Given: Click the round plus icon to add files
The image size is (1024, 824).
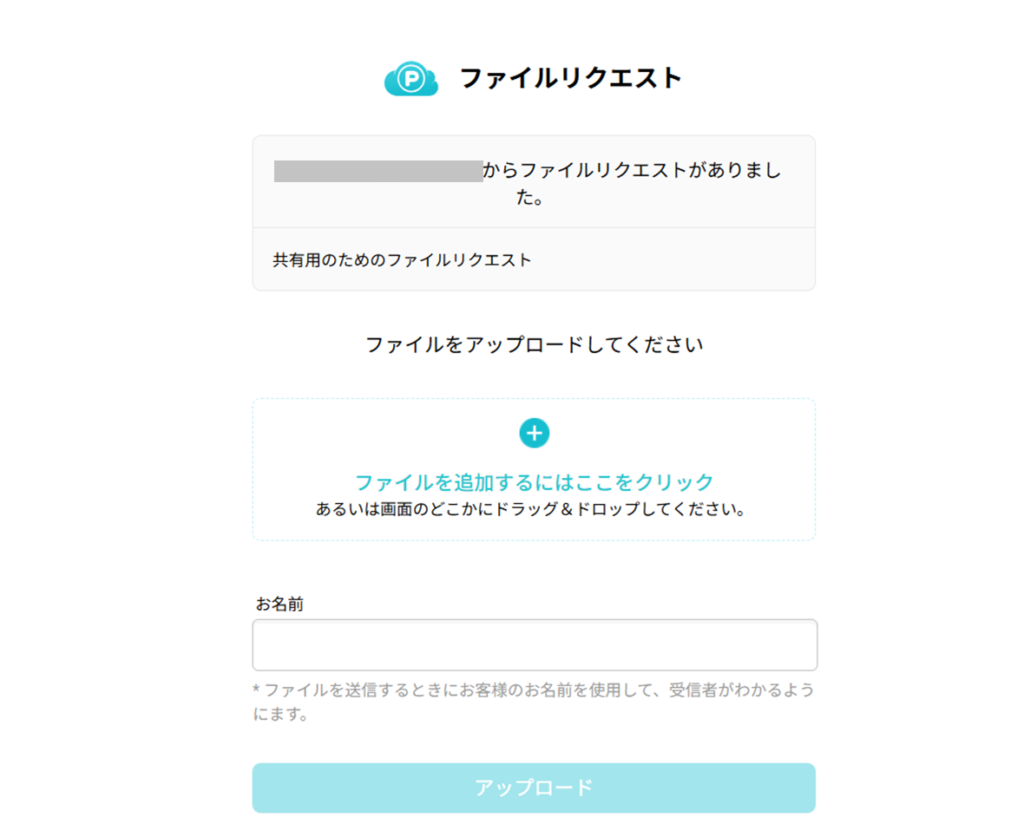Looking at the screenshot, I should (534, 433).
